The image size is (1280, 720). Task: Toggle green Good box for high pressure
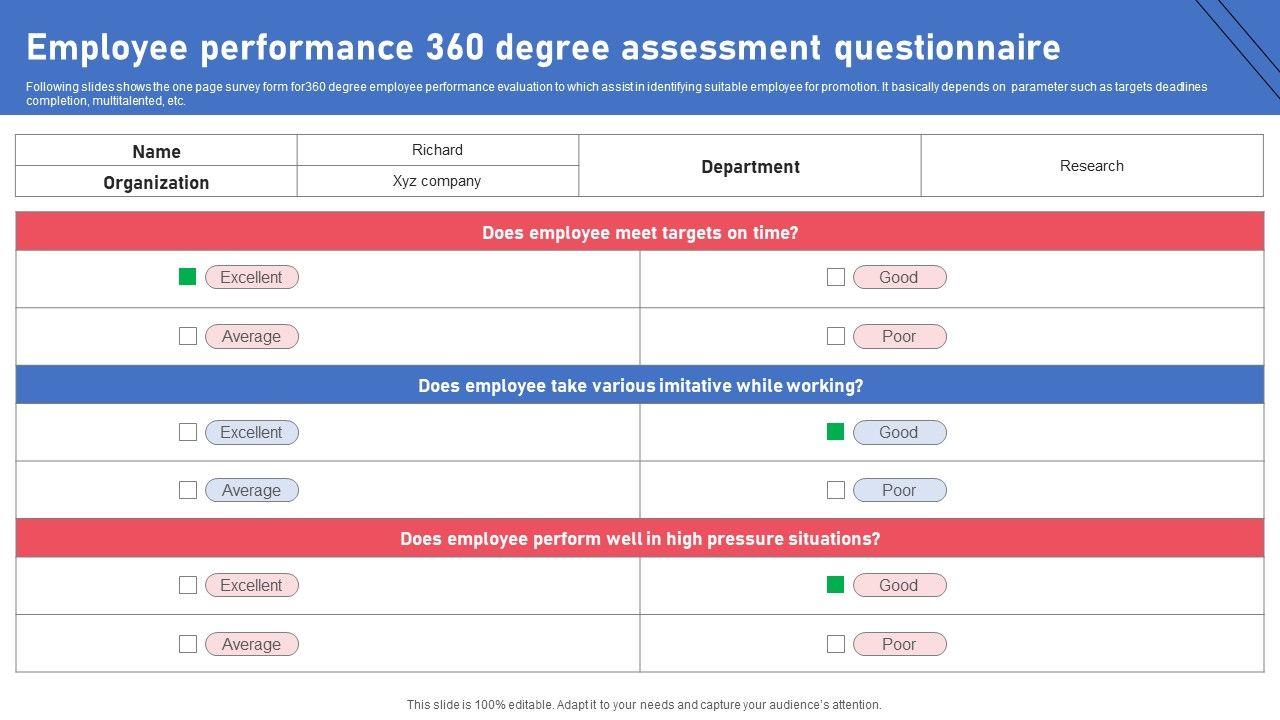tap(836, 585)
